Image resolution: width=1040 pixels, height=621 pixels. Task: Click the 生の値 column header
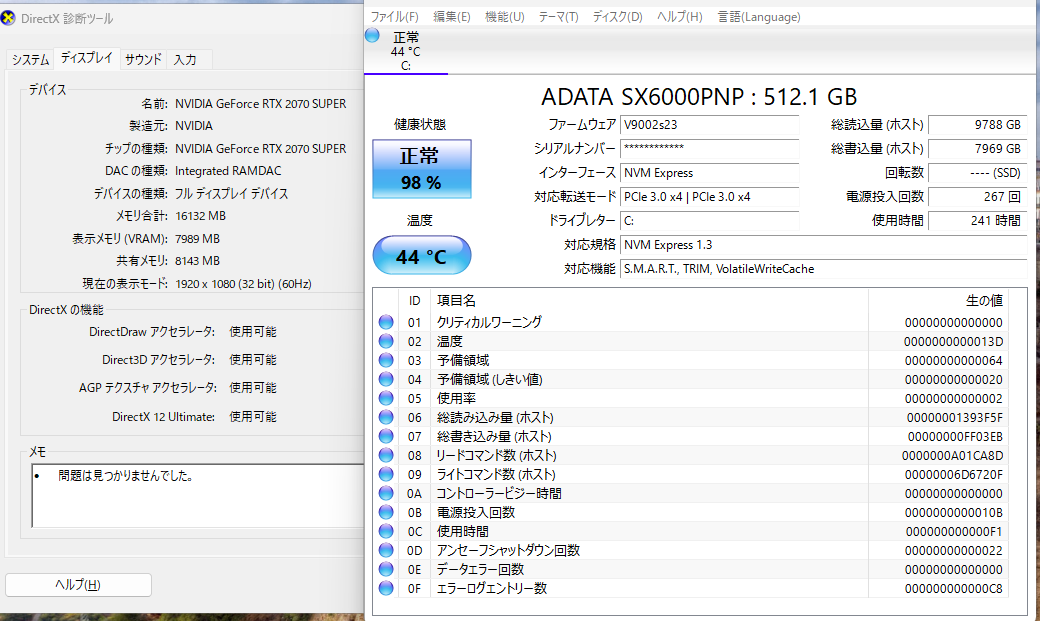(x=939, y=301)
